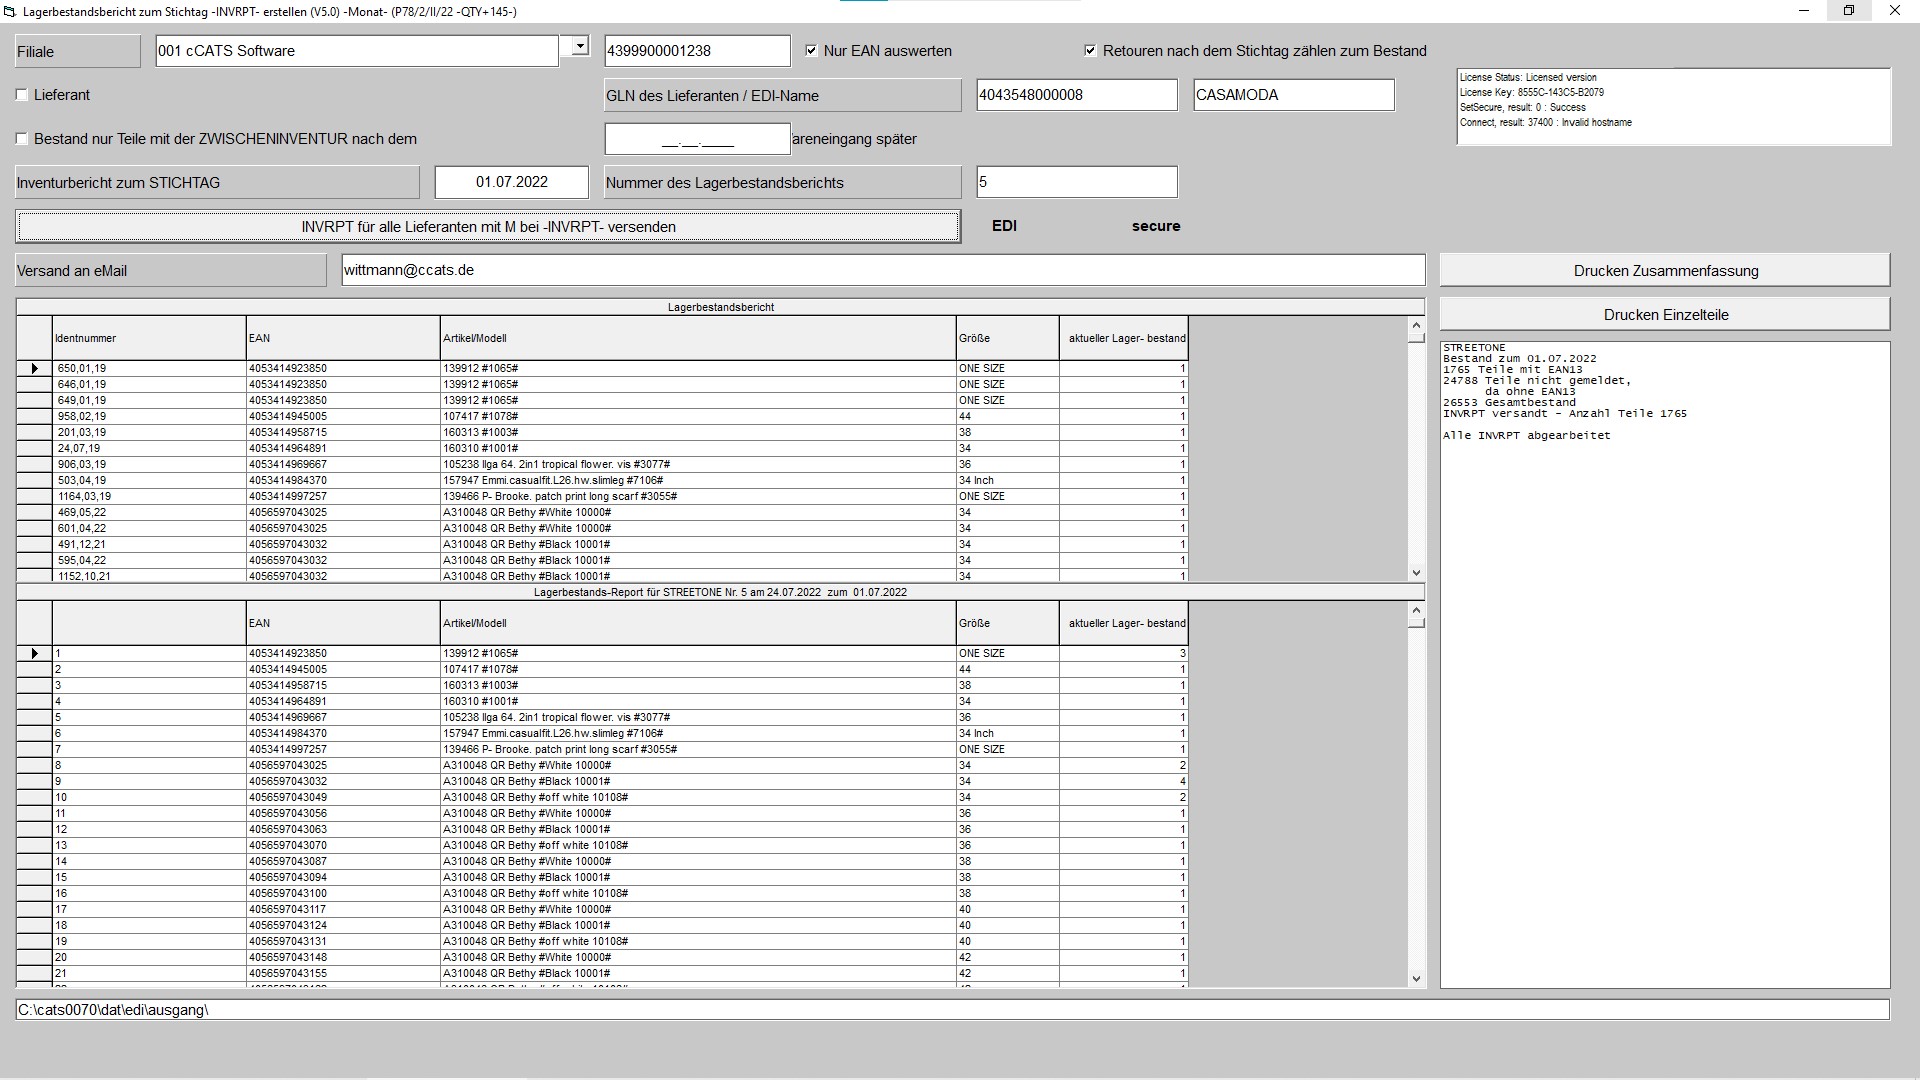Click the email field wittmann@ccats.de
This screenshot has height=1080, width=1920.
[883, 270]
